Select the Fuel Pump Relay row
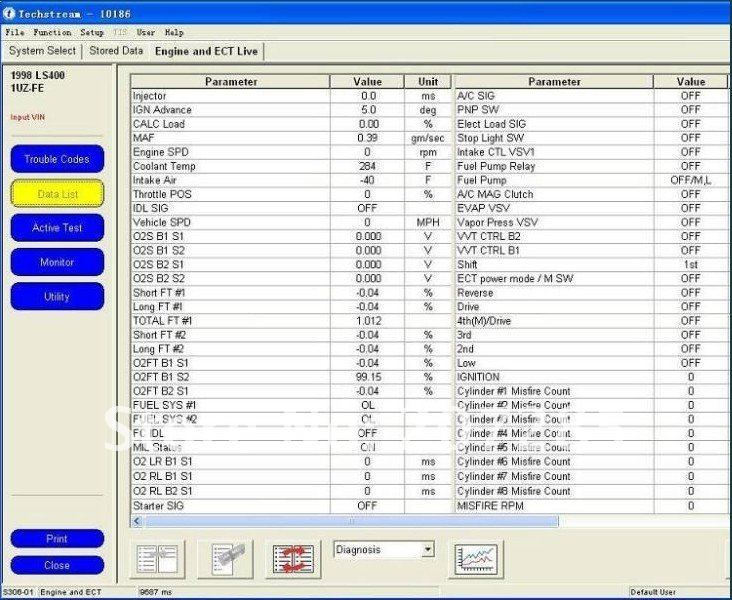The width and height of the screenshot is (732, 600). (591, 166)
